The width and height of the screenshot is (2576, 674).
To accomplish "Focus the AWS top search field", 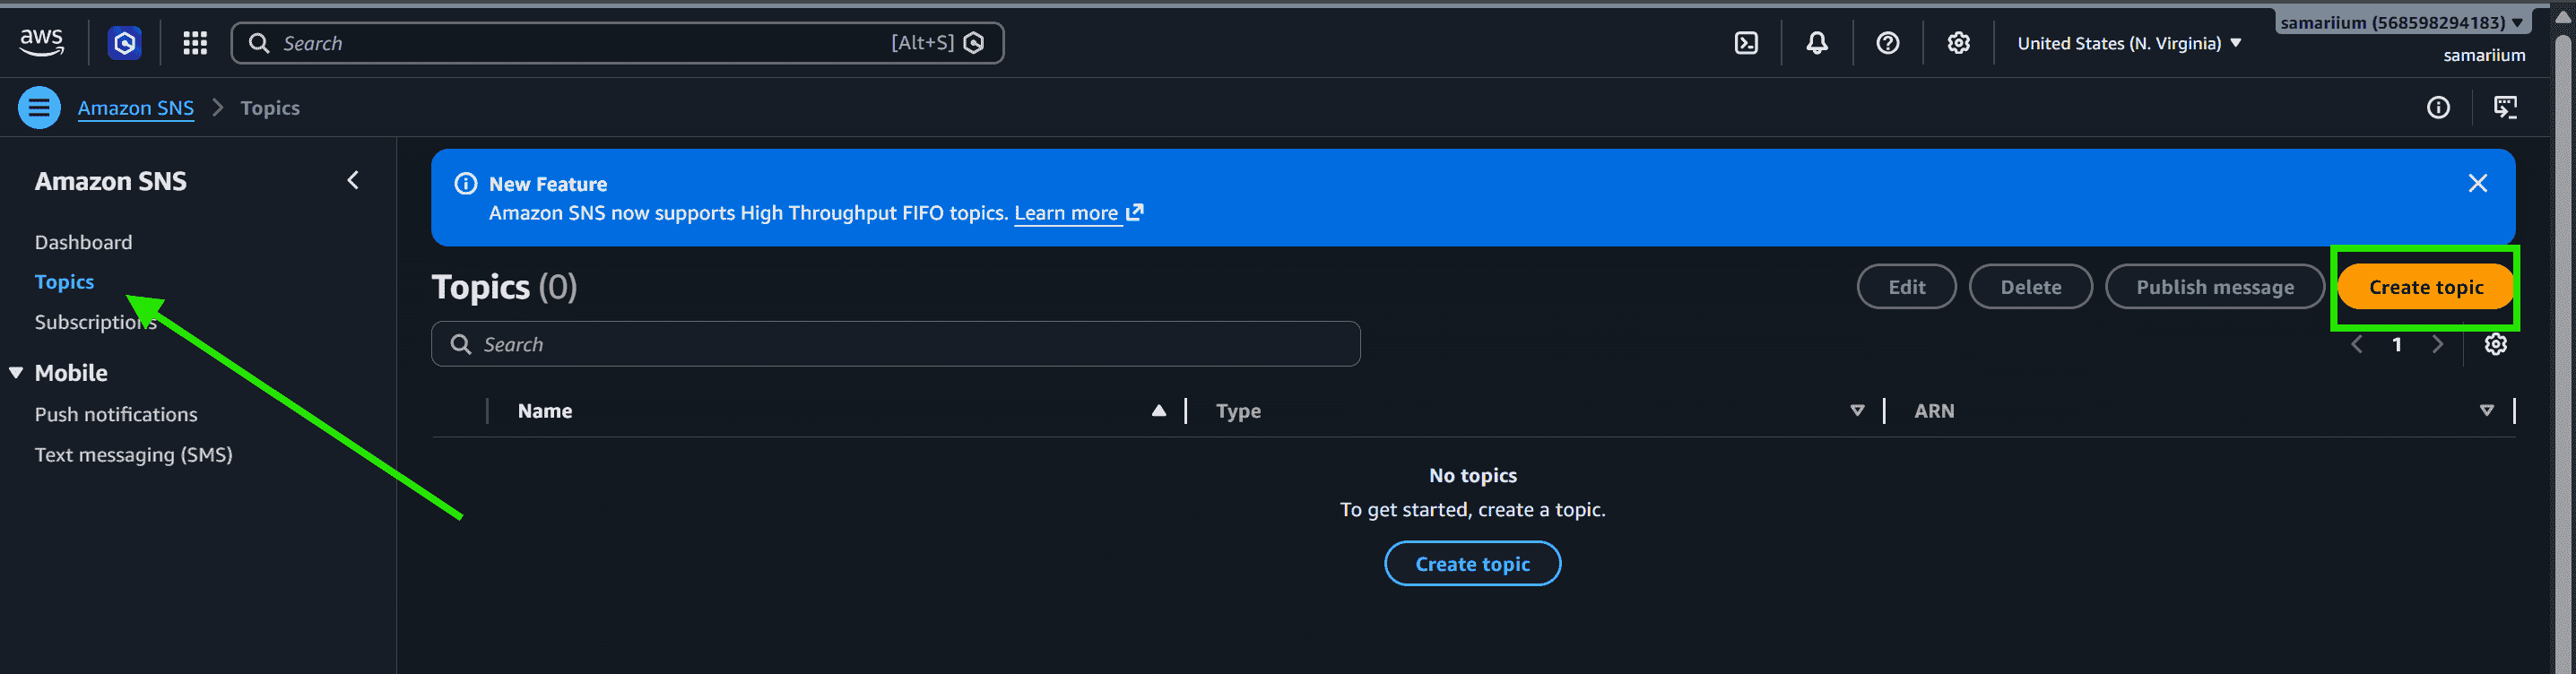I will click(x=617, y=43).
